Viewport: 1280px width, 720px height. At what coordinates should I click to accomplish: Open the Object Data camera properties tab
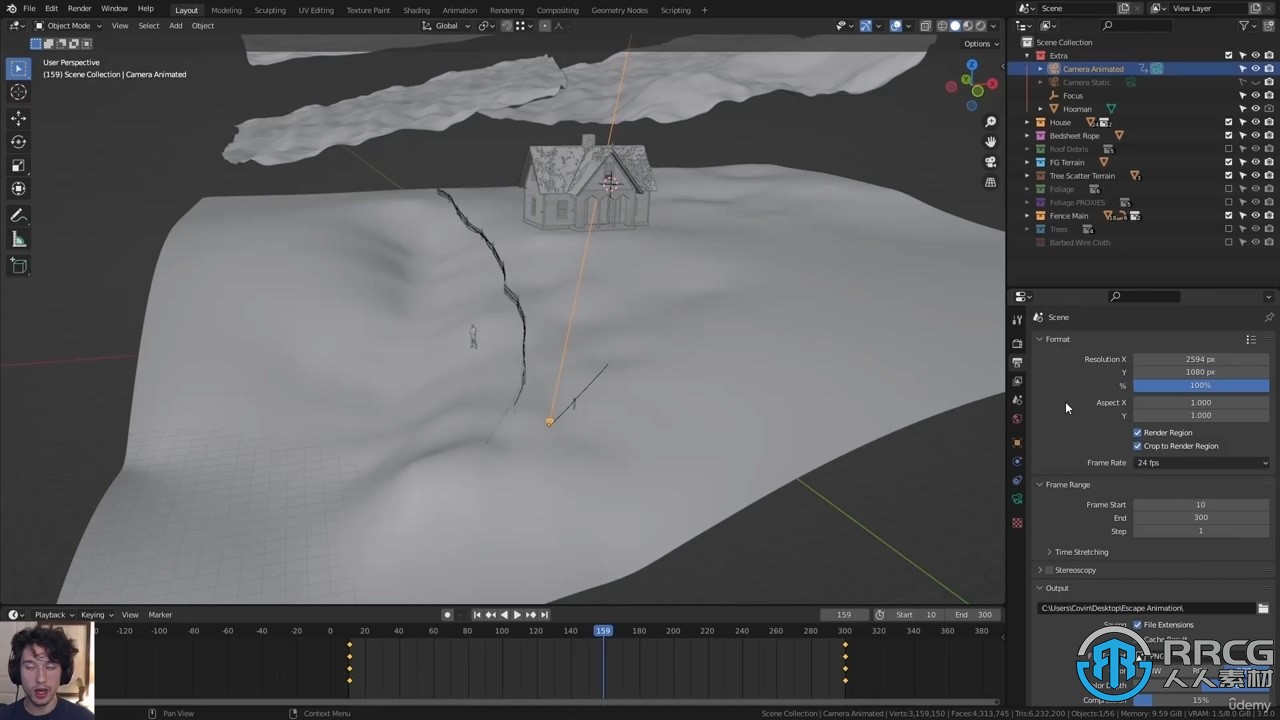pyautogui.click(x=1017, y=499)
